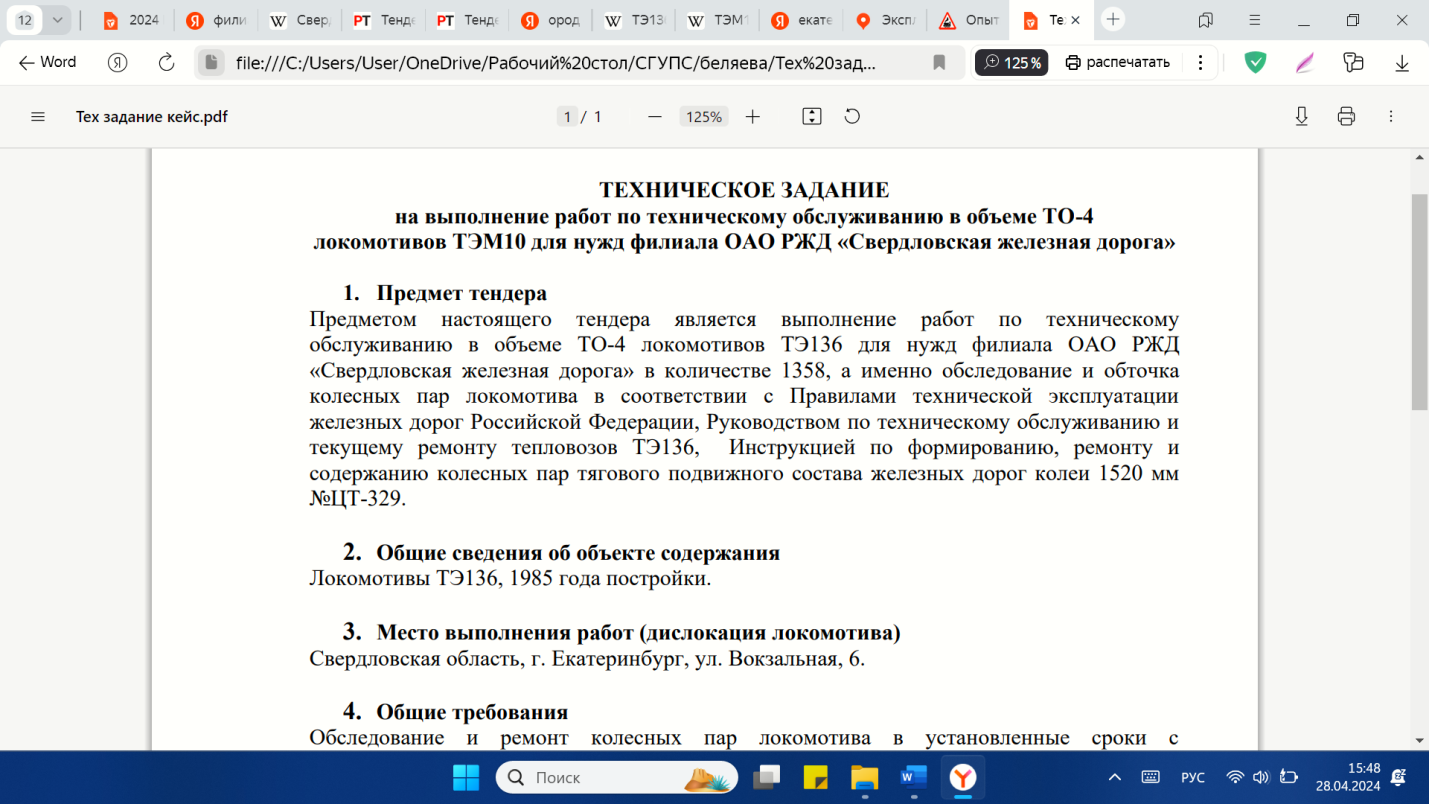Click the 125% zoom indicator in address bar
The width and height of the screenshot is (1429, 804).
tap(1012, 62)
